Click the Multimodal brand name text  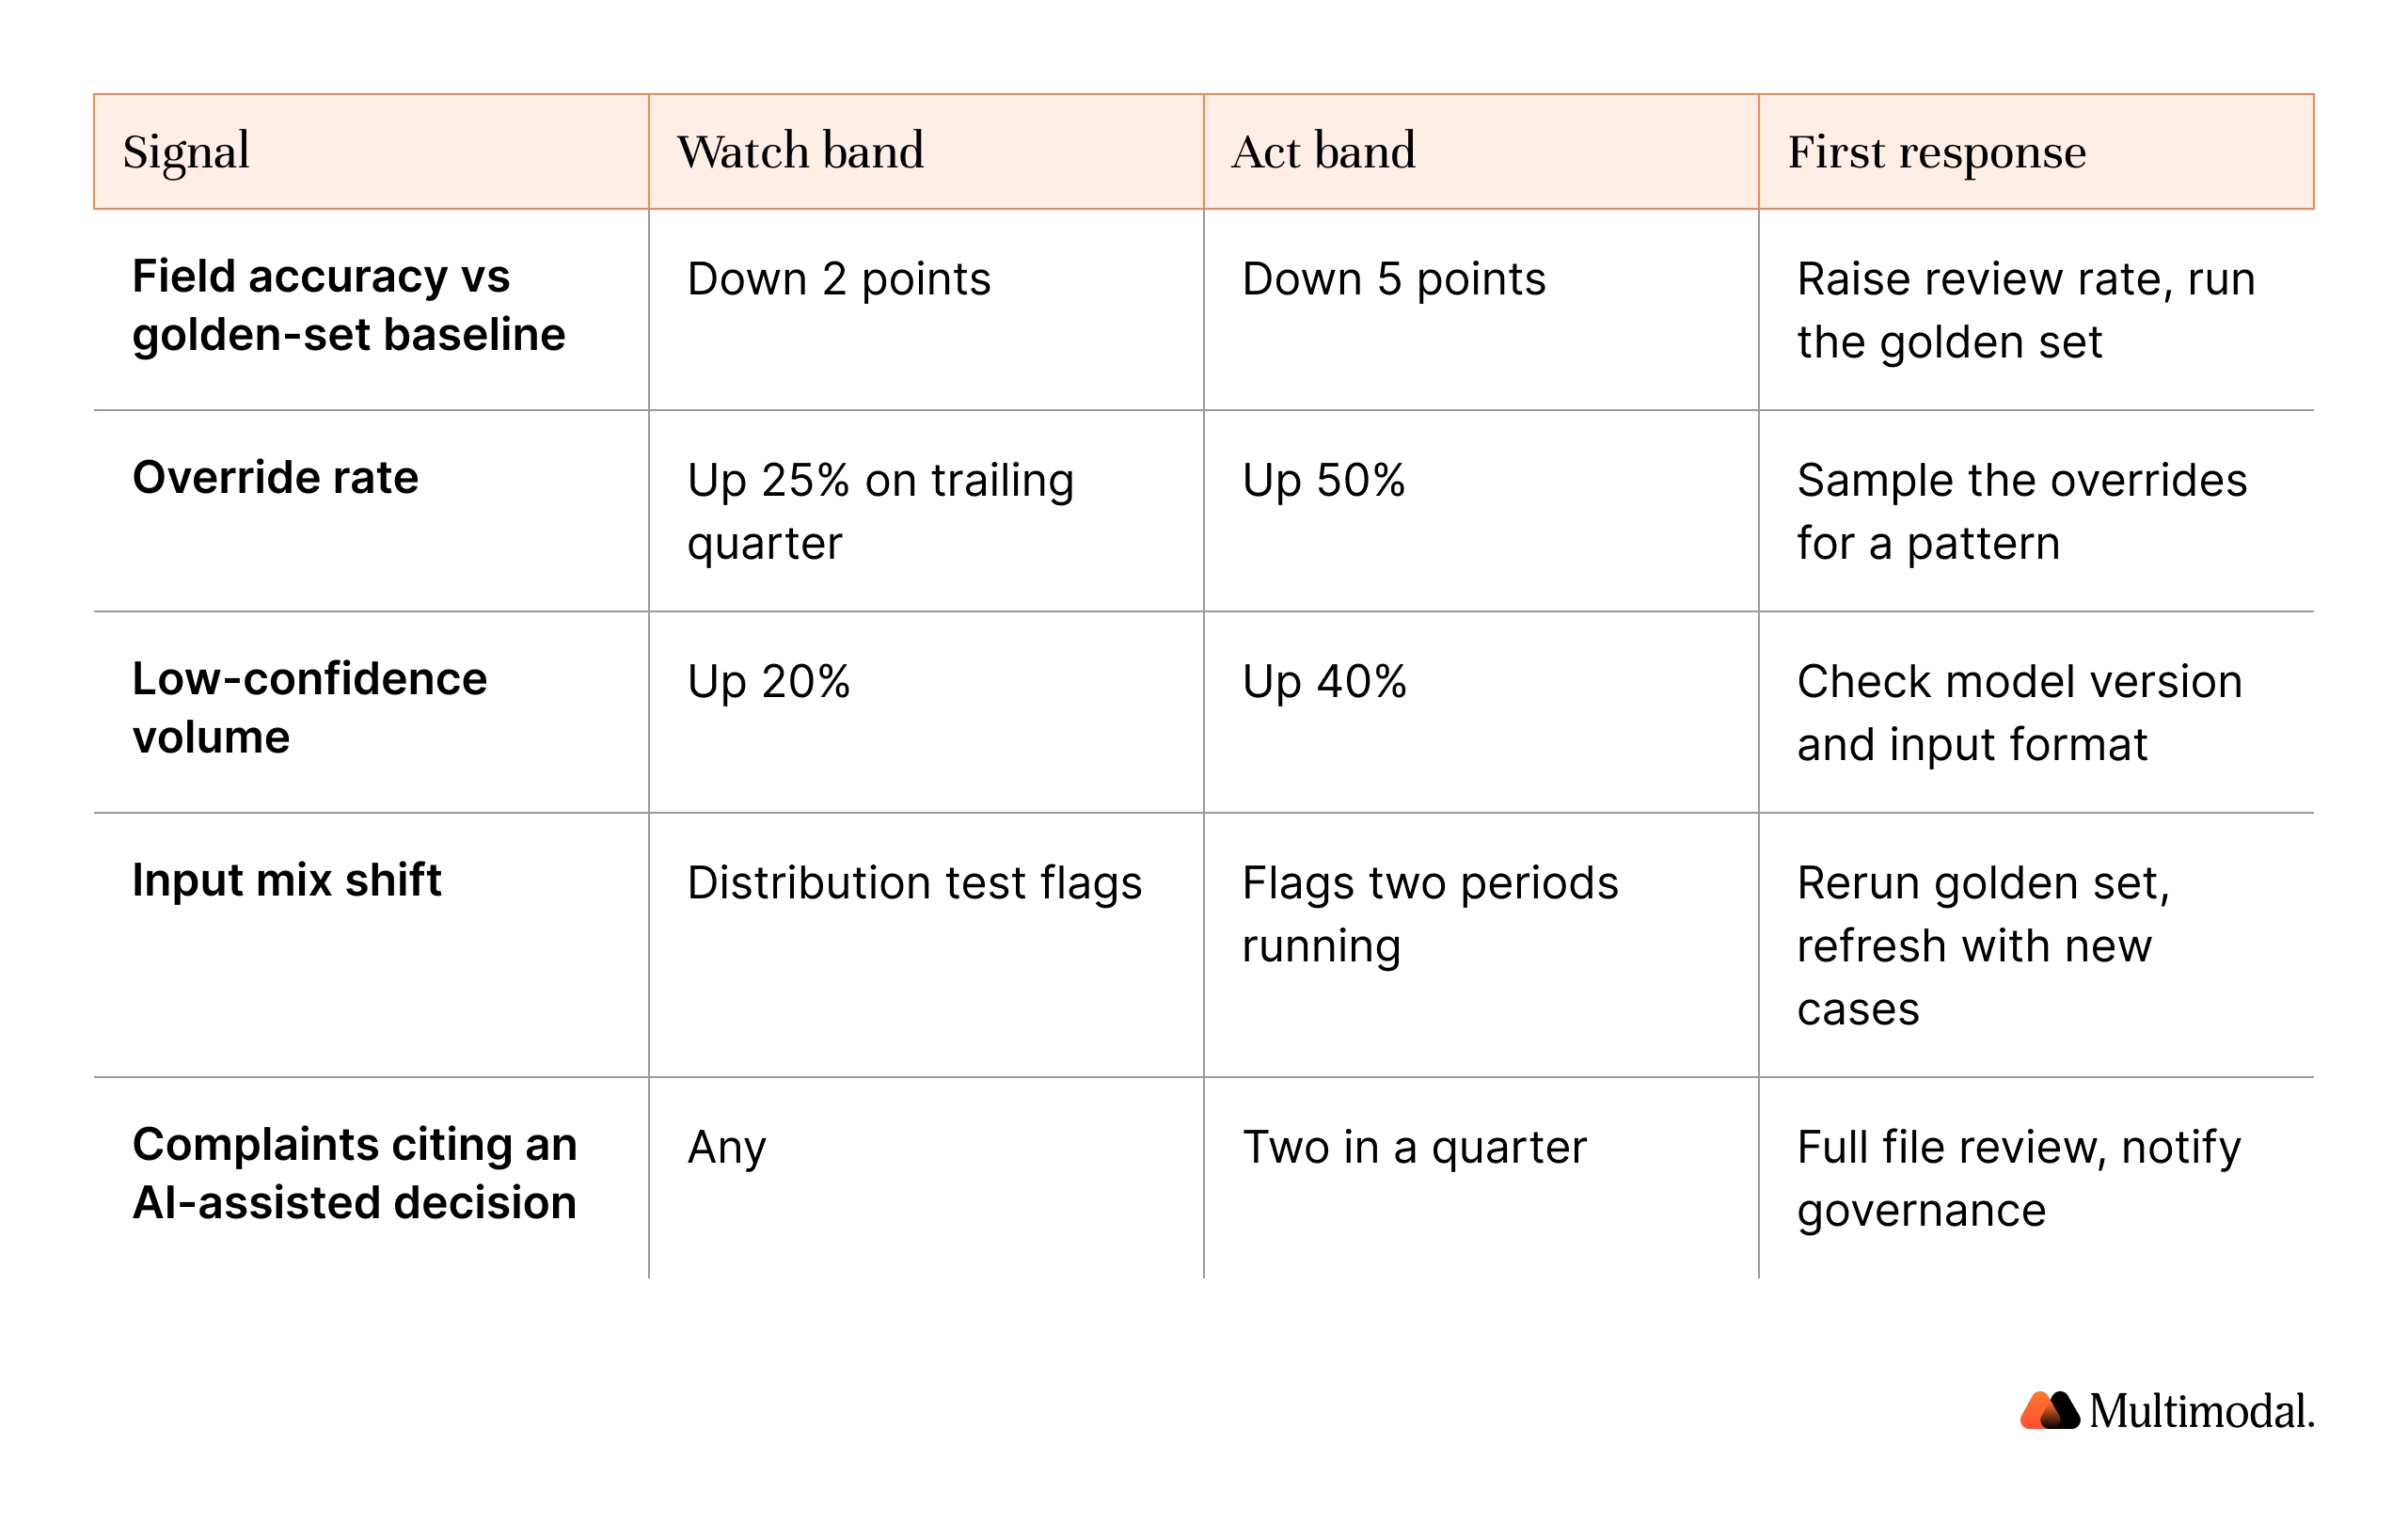click(2201, 1411)
